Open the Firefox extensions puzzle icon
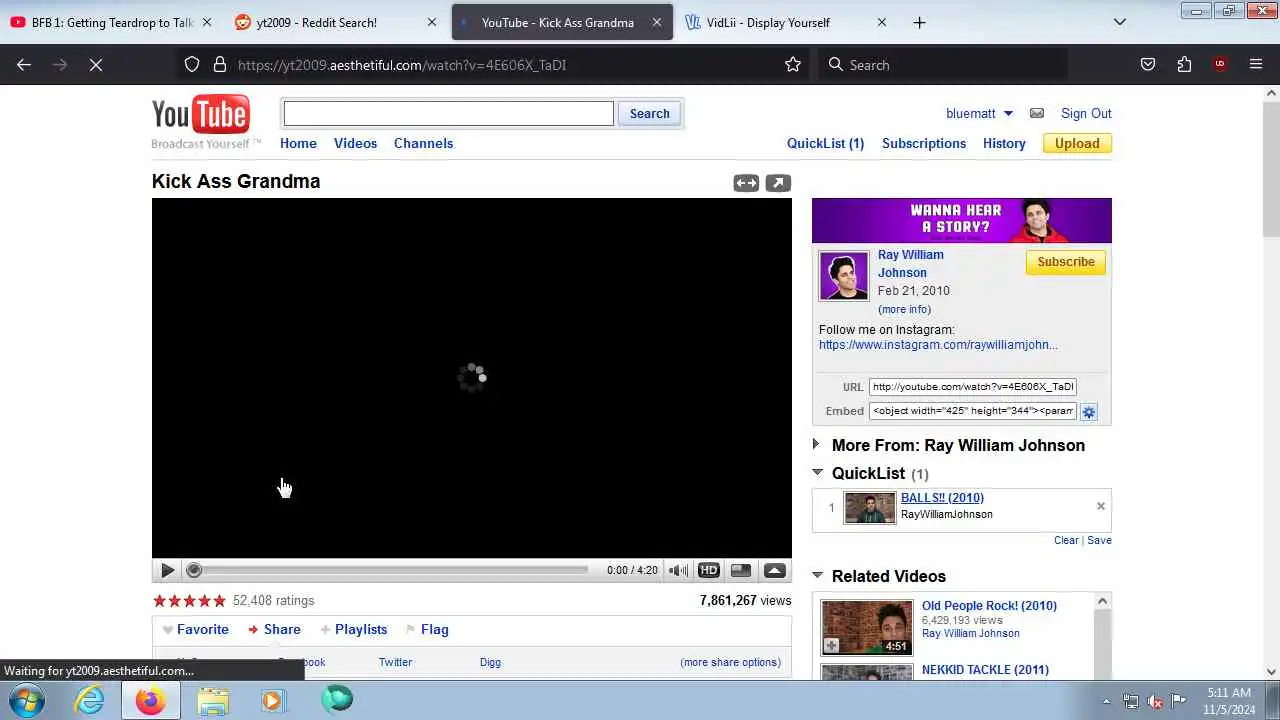Viewport: 1280px width, 720px height. pyautogui.click(x=1184, y=65)
